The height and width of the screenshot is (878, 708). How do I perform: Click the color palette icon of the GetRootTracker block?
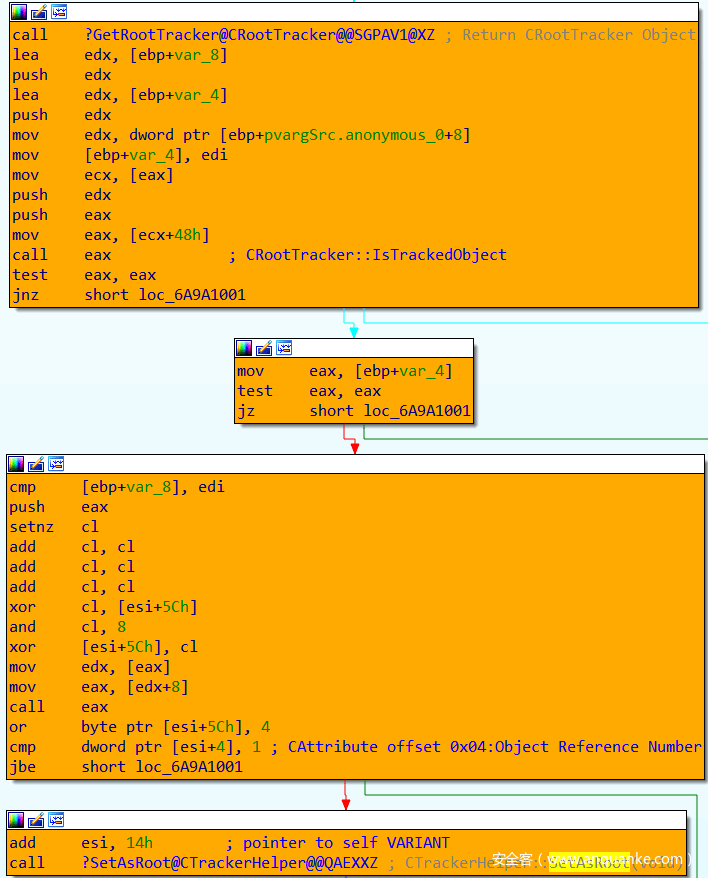pyautogui.click(x=19, y=12)
